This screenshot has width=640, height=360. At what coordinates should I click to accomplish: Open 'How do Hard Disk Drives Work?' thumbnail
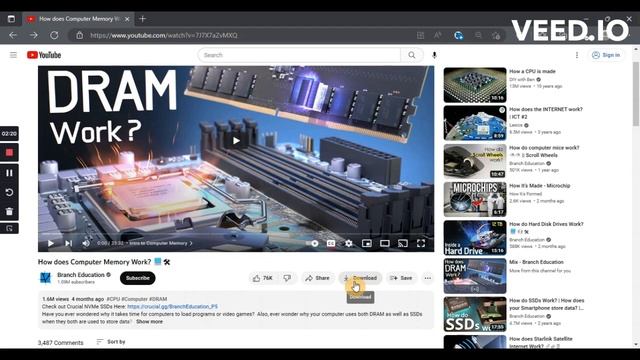point(475,238)
